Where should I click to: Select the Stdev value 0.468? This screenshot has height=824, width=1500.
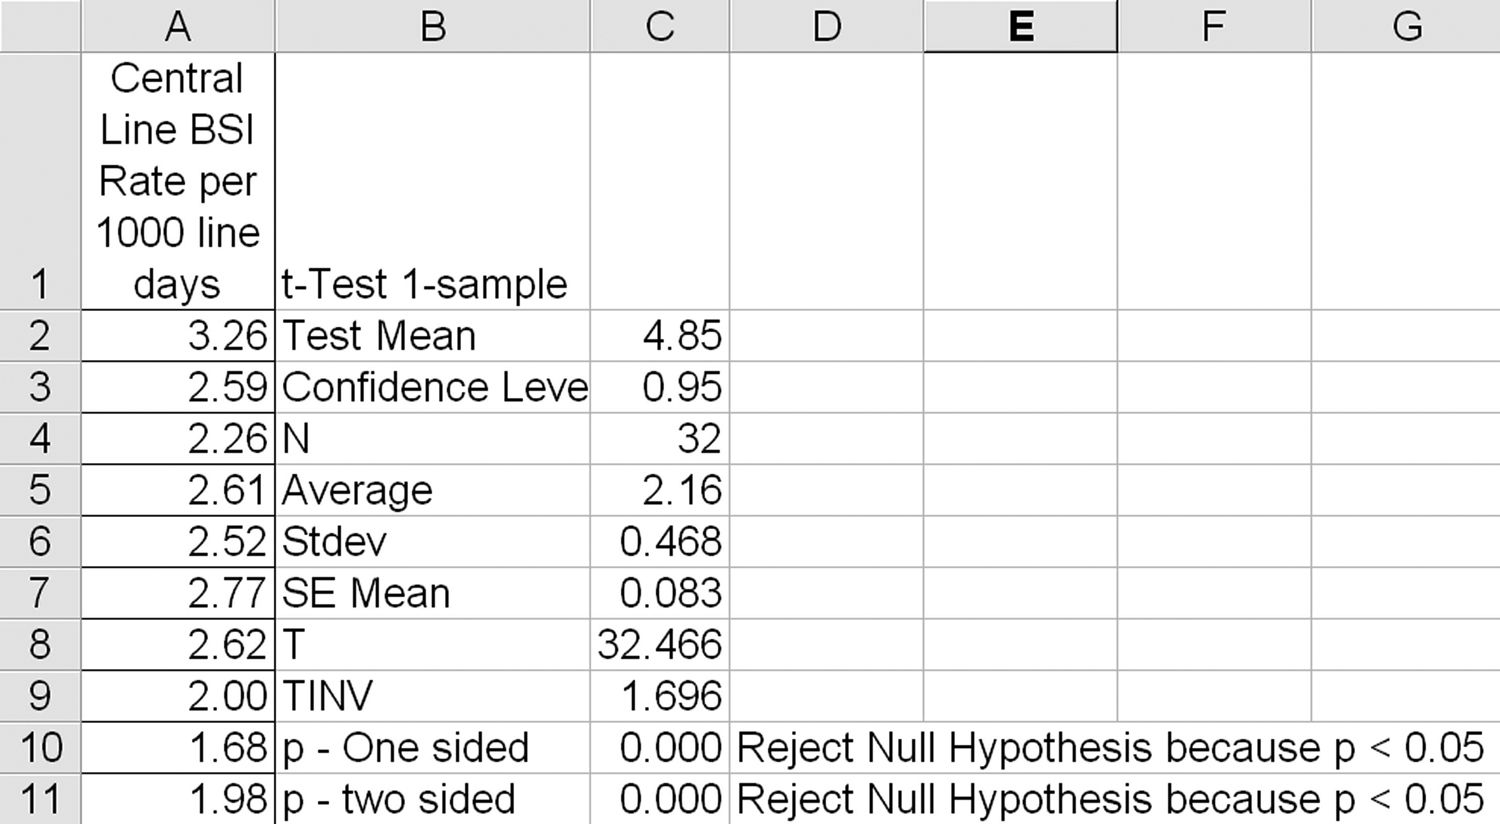coord(660,542)
